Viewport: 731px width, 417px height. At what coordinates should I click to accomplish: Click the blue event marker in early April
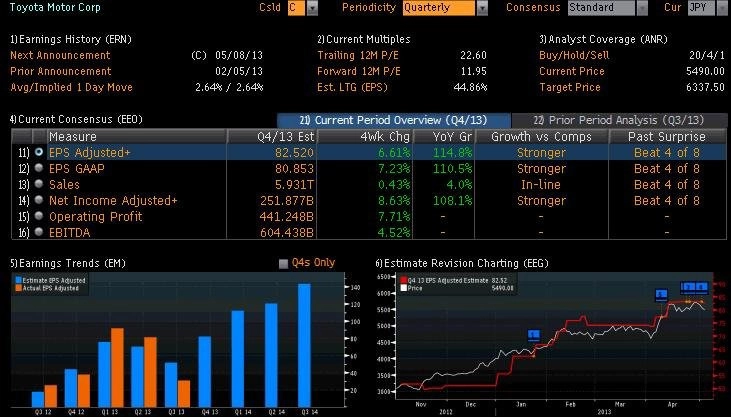661,294
